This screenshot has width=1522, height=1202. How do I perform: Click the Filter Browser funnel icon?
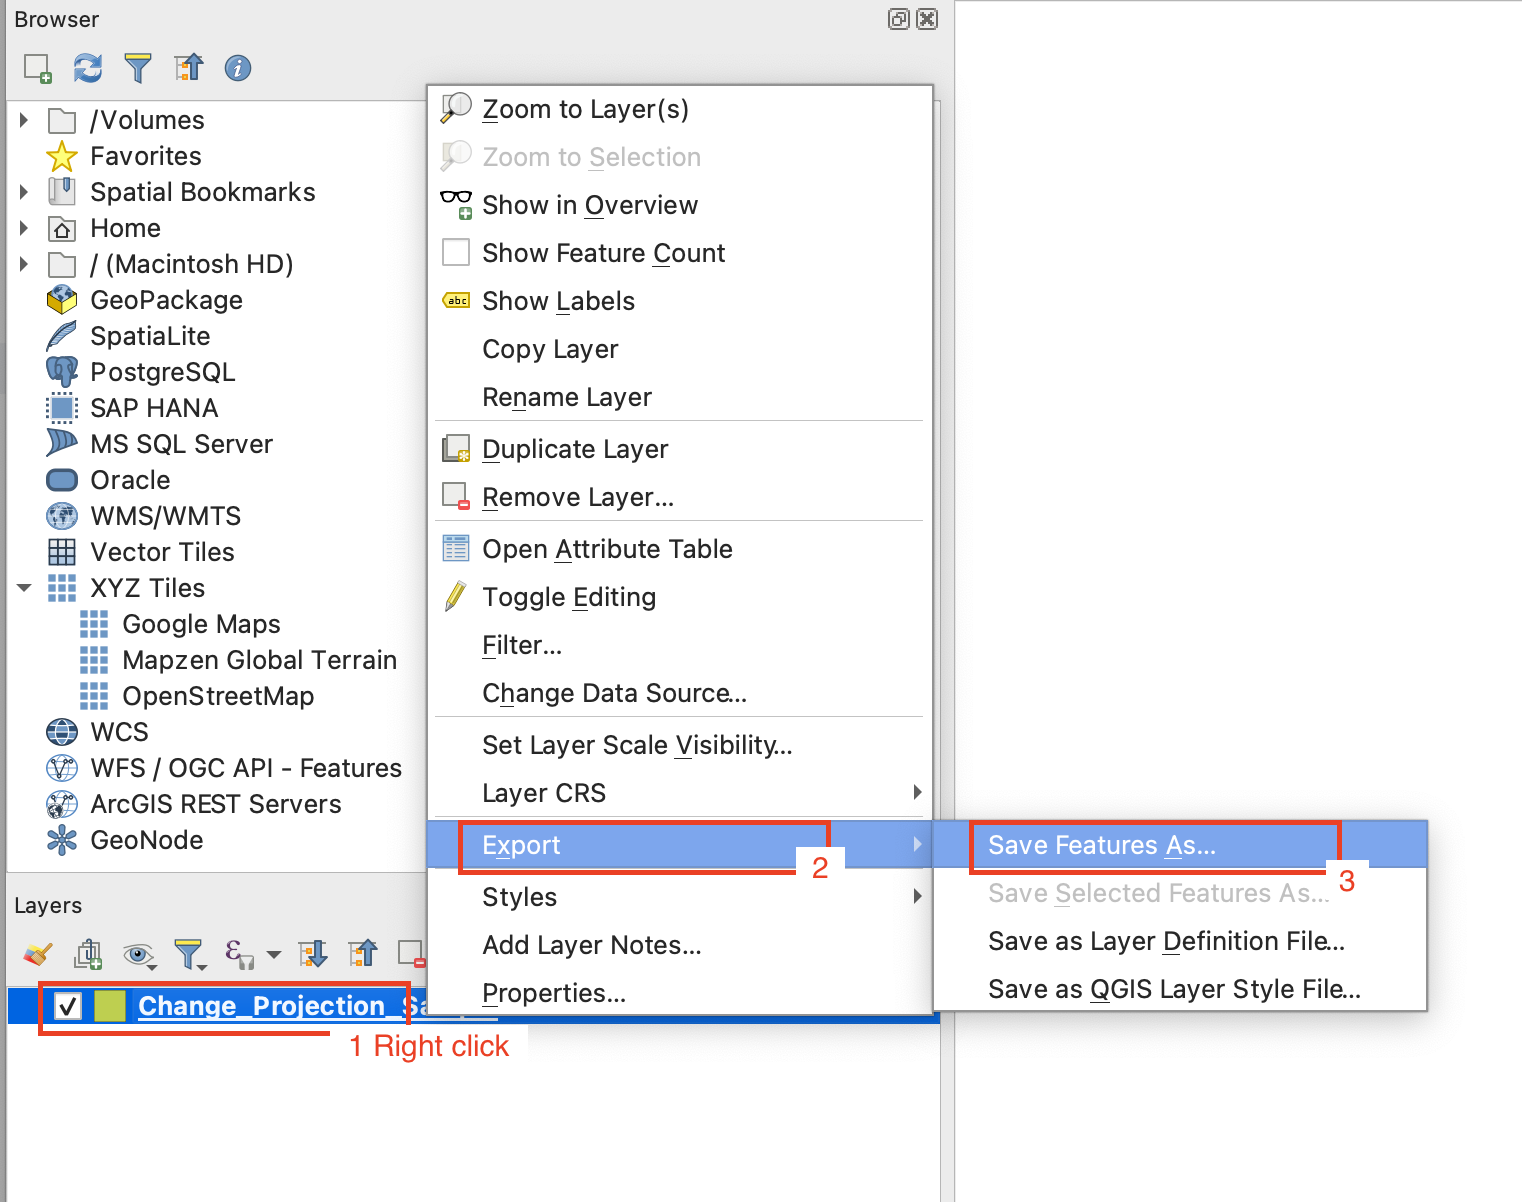[138, 68]
